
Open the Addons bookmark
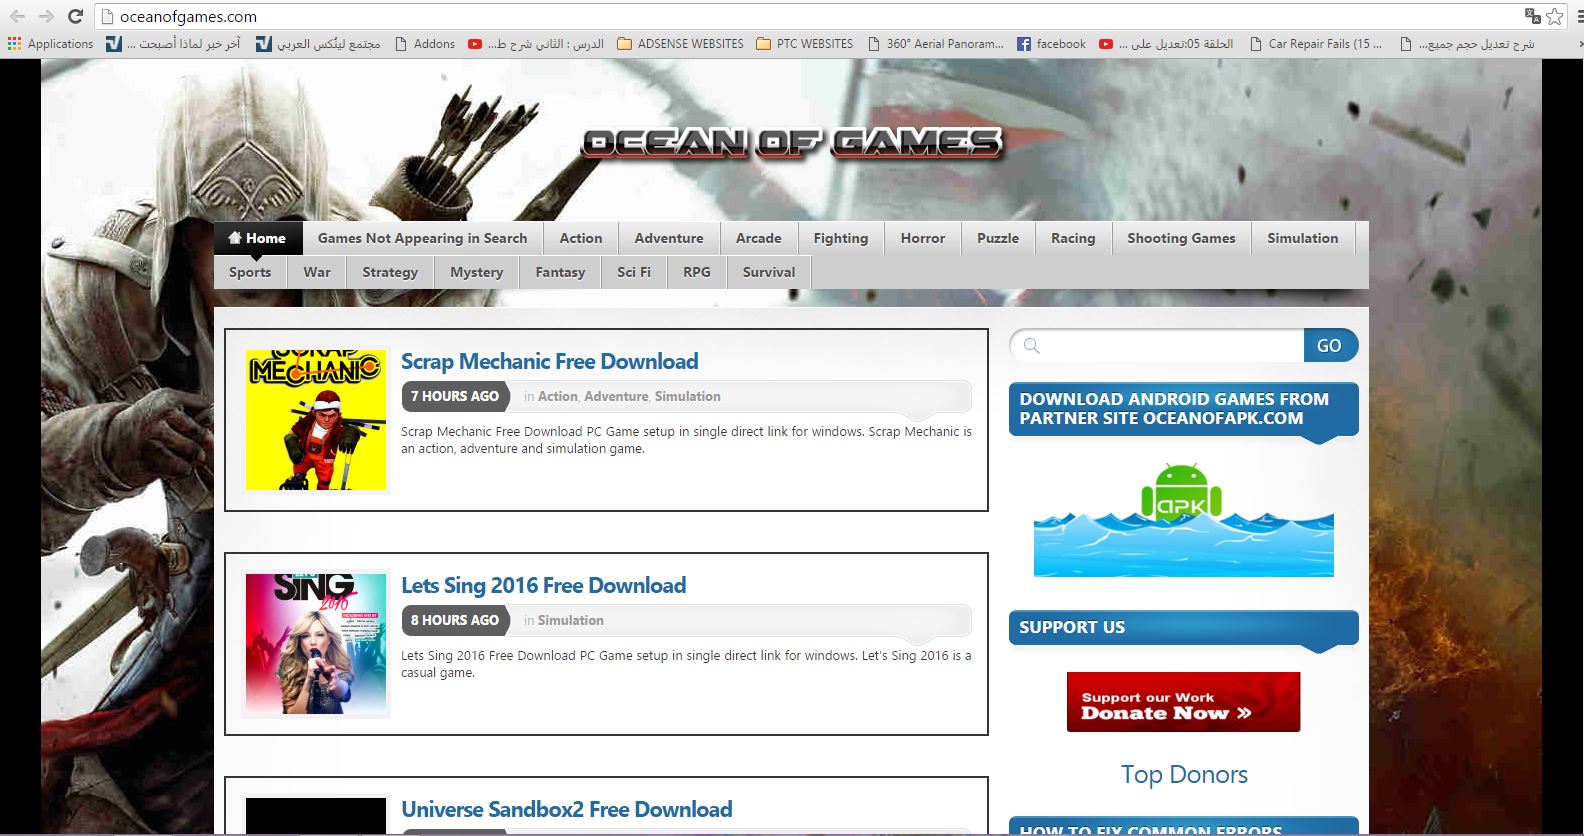425,44
